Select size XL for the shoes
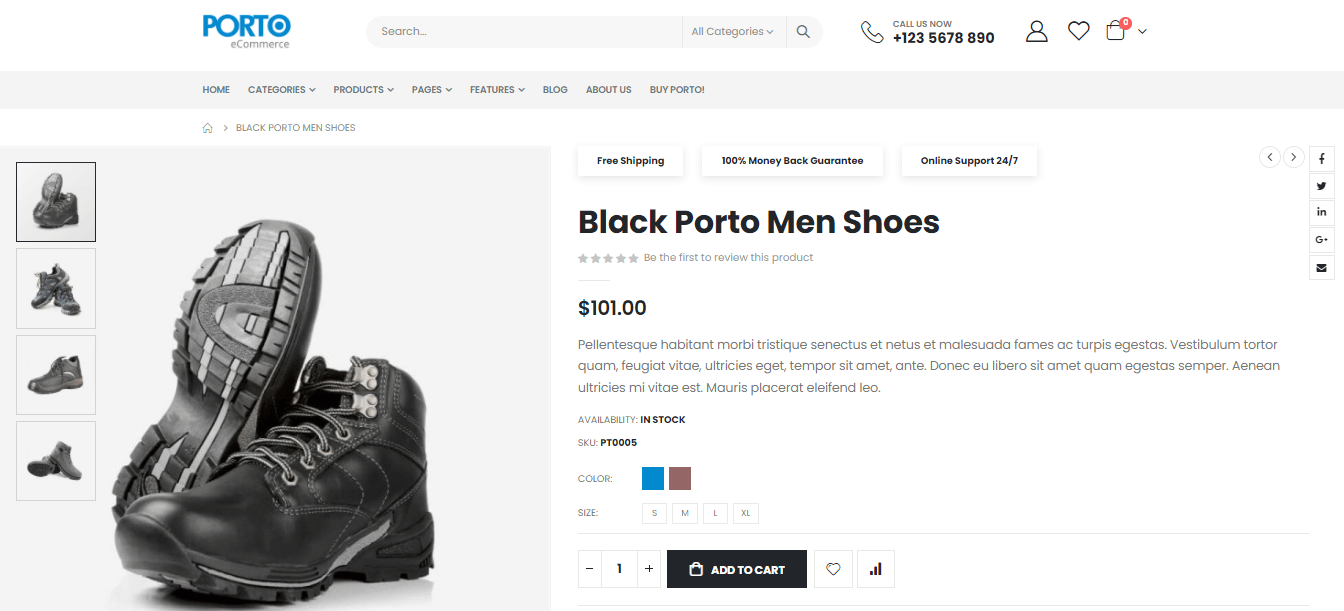Viewport: 1344px width, 611px height. [x=745, y=512]
